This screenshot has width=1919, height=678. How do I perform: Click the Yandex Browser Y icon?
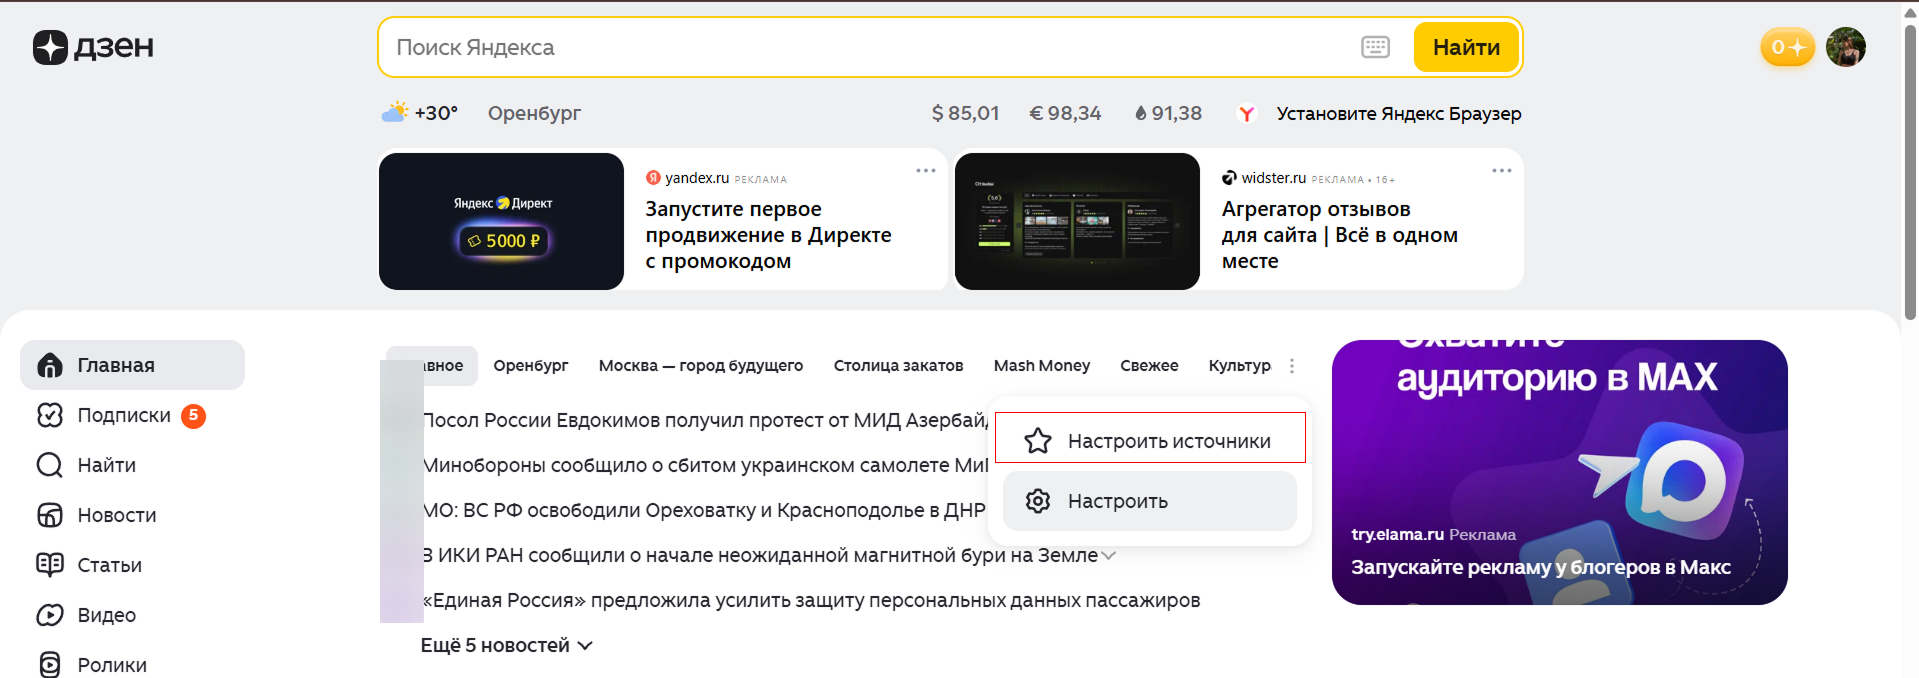[x=1246, y=113]
